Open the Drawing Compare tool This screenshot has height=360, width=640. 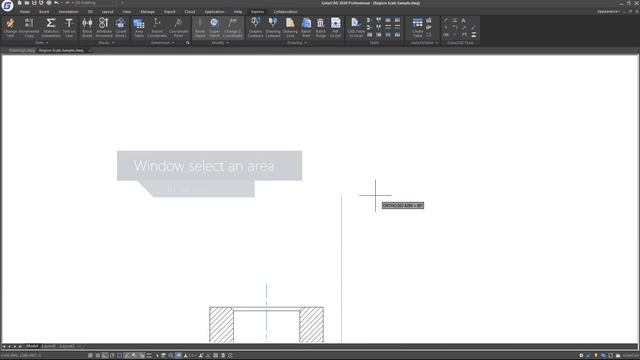click(273, 28)
